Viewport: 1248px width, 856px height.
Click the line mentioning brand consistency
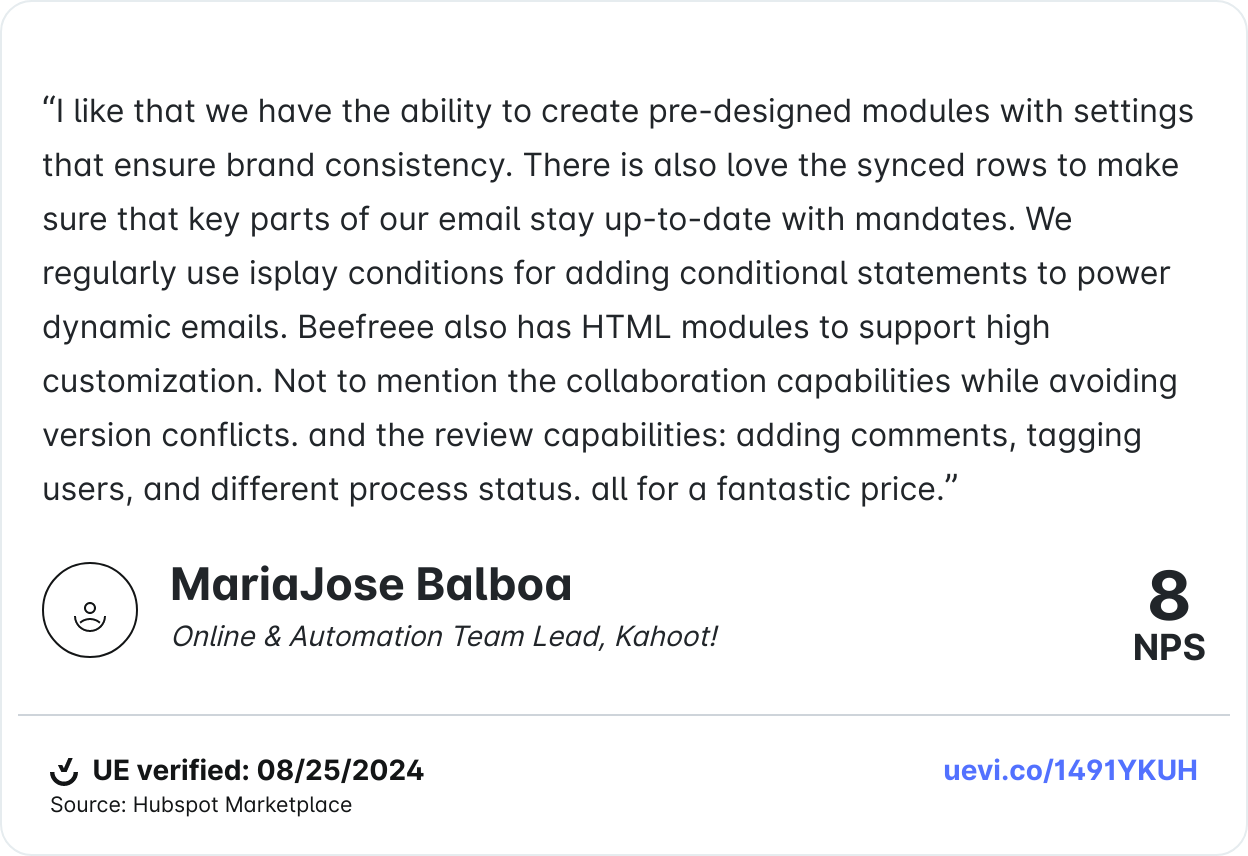pyautogui.click(x=610, y=164)
